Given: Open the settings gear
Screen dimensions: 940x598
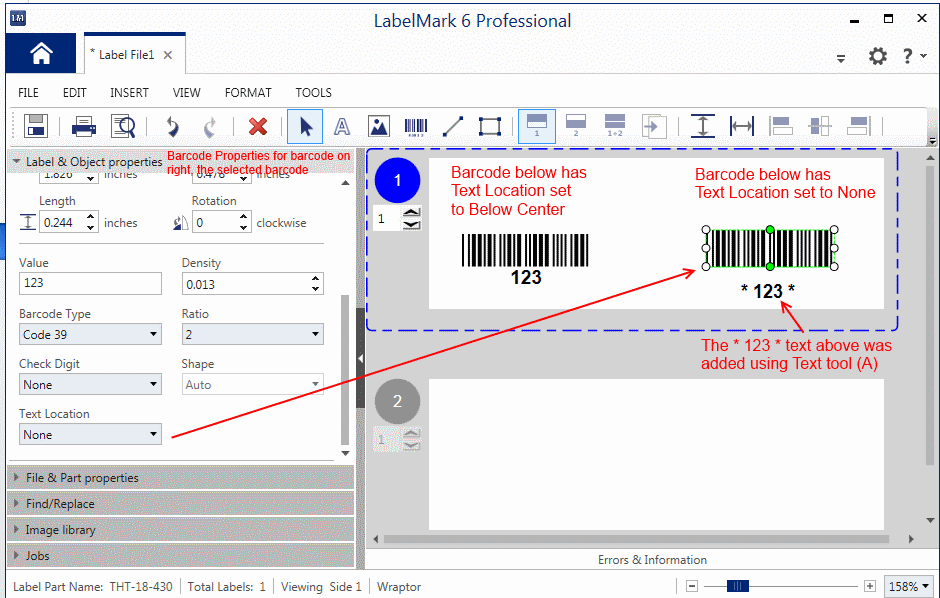Looking at the screenshot, I should click(x=878, y=56).
